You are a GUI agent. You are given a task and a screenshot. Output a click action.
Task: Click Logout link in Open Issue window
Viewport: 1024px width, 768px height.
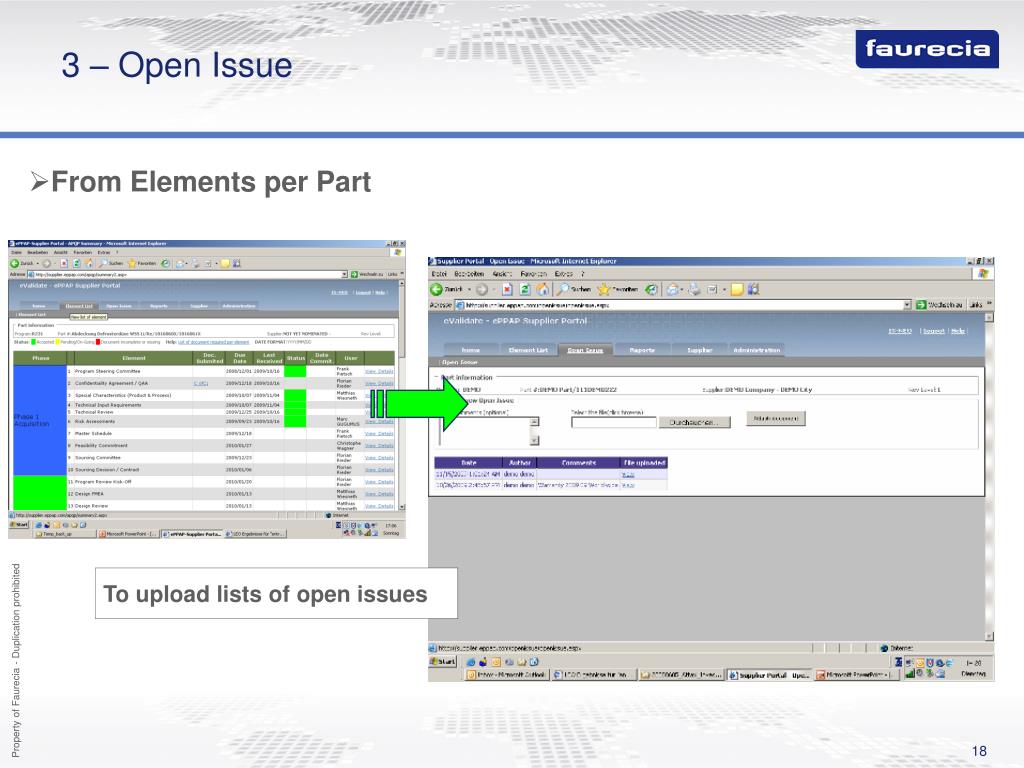point(934,331)
